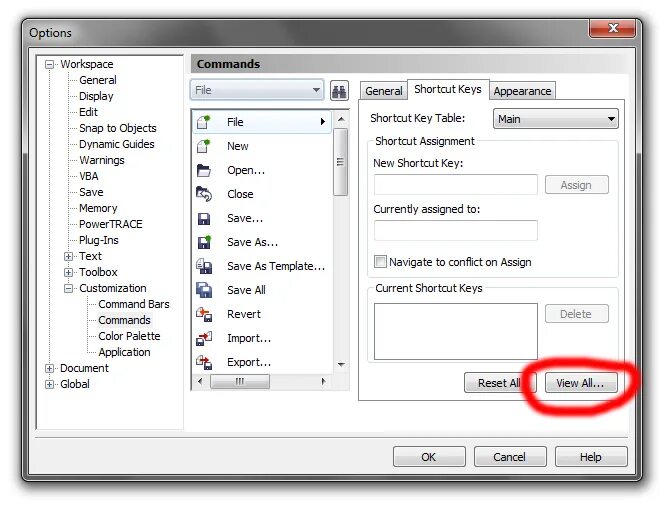Select Snap to Objects tree item
Image resolution: width=665 pixels, height=509 pixels.
(x=117, y=129)
